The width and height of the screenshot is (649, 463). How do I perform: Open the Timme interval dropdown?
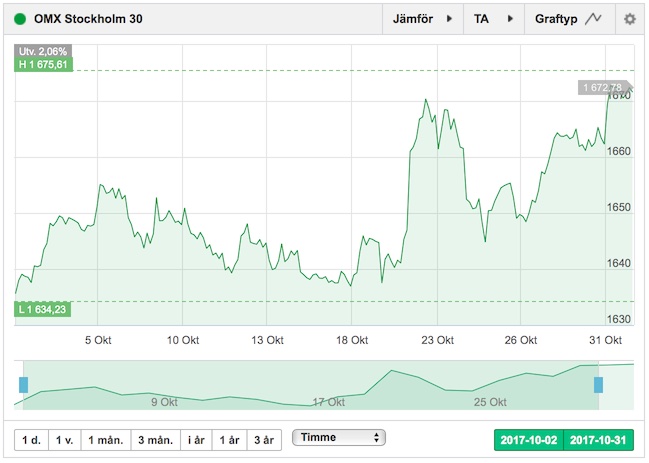click(339, 437)
